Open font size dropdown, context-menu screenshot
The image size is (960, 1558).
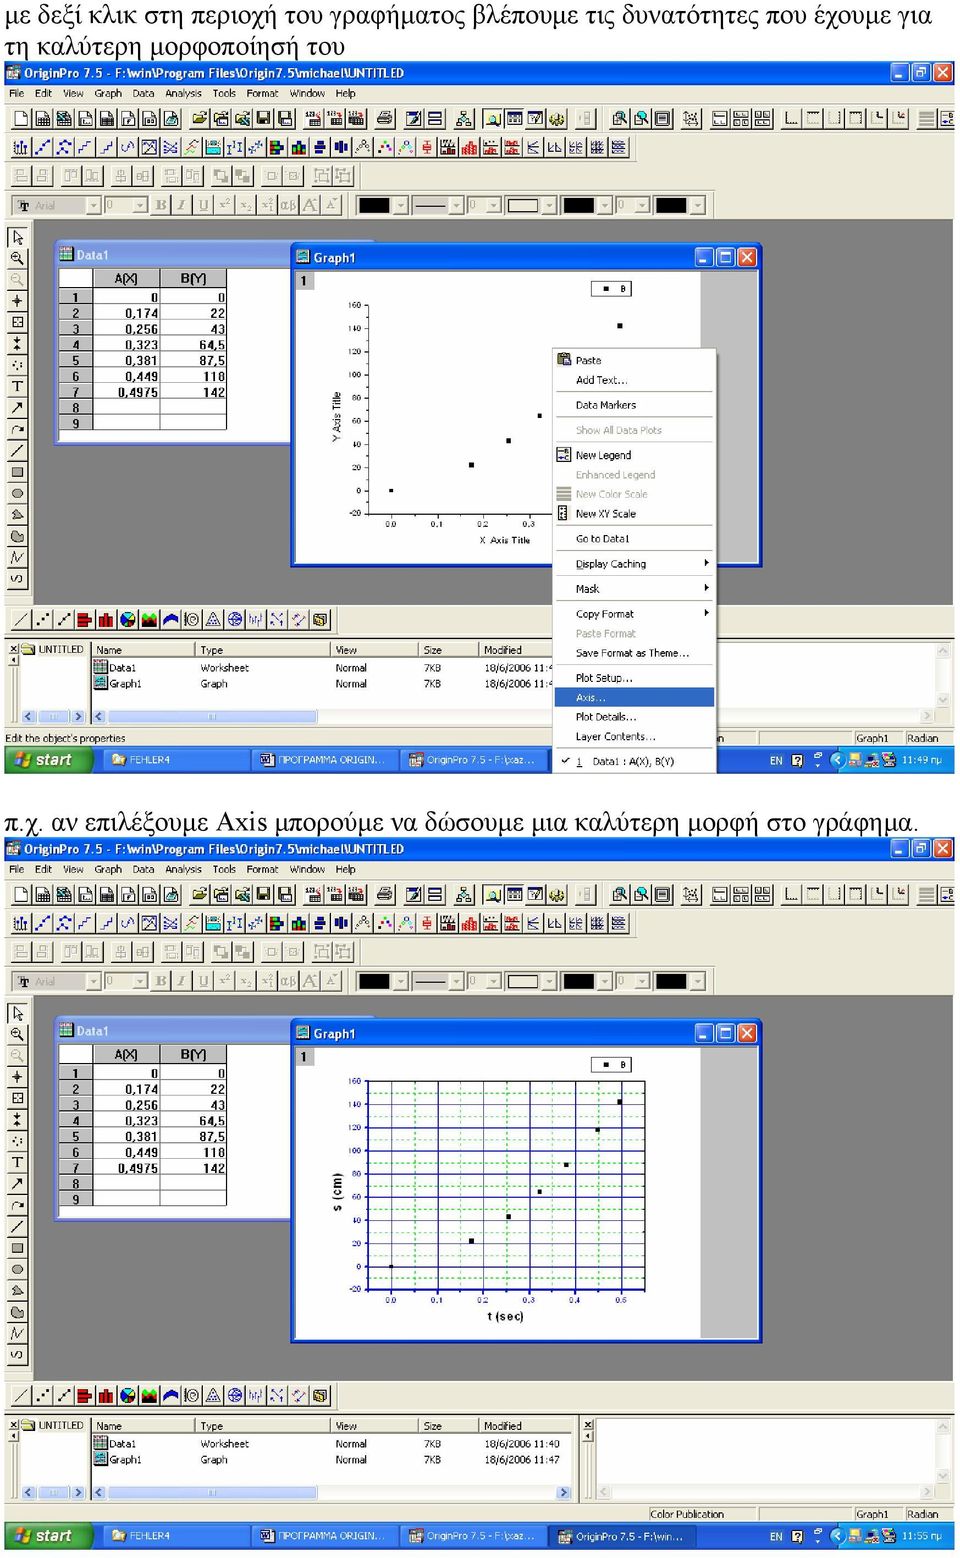[140, 205]
